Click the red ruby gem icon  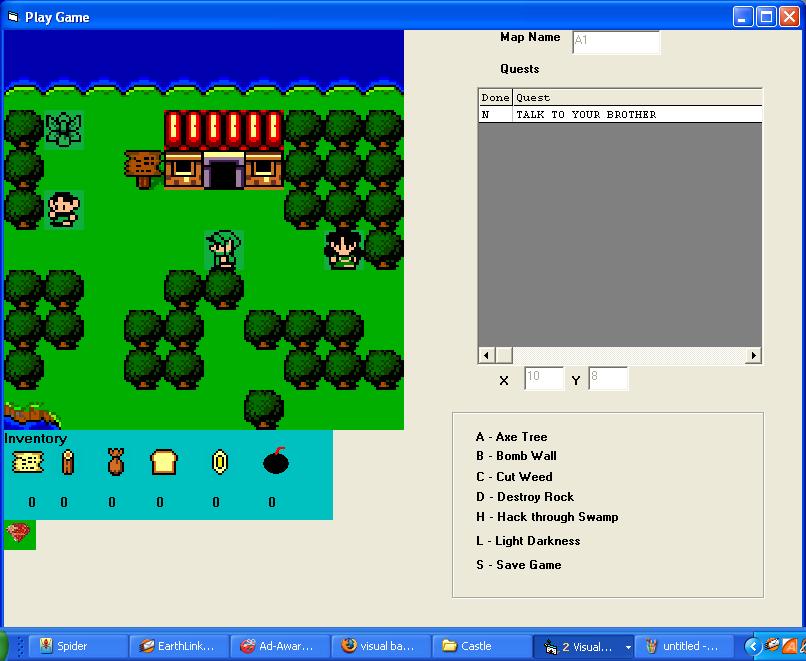click(18, 534)
